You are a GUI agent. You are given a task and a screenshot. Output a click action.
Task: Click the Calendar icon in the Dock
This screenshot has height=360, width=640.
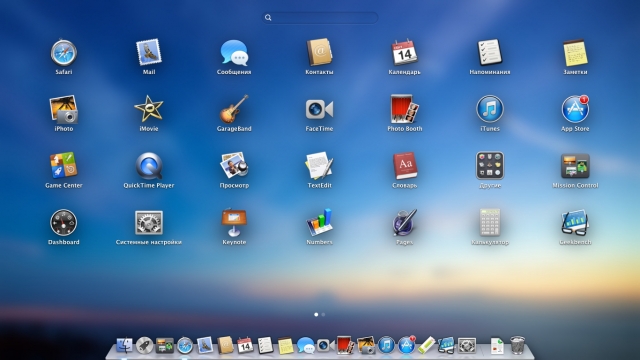click(245, 345)
